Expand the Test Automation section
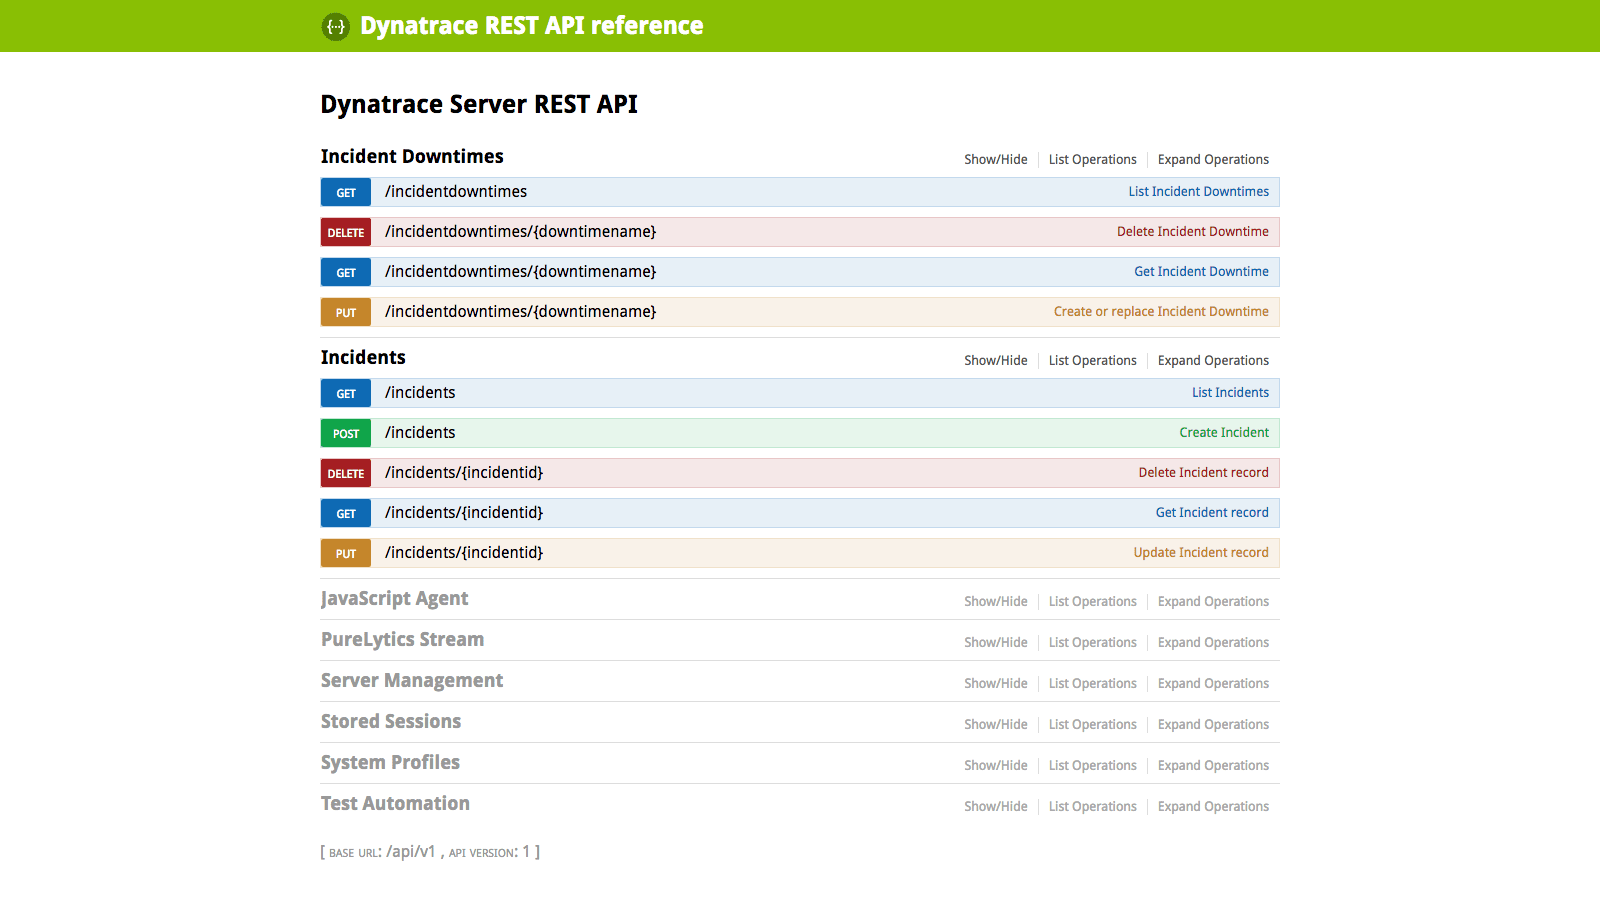This screenshot has height=900, width=1600. 395,804
